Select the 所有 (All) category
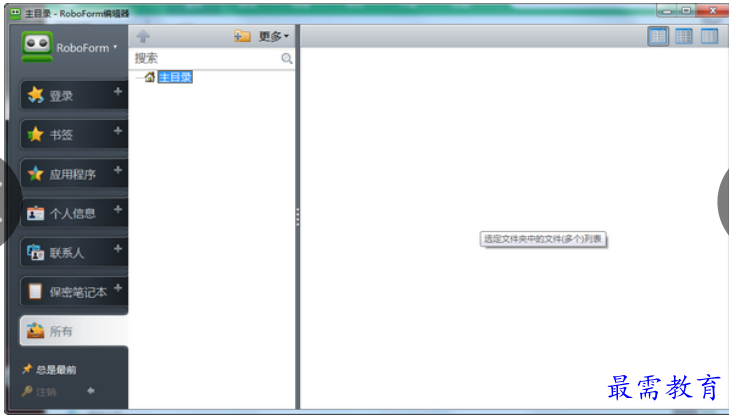Image resolution: width=729 pixels, height=419 pixels. point(73,331)
